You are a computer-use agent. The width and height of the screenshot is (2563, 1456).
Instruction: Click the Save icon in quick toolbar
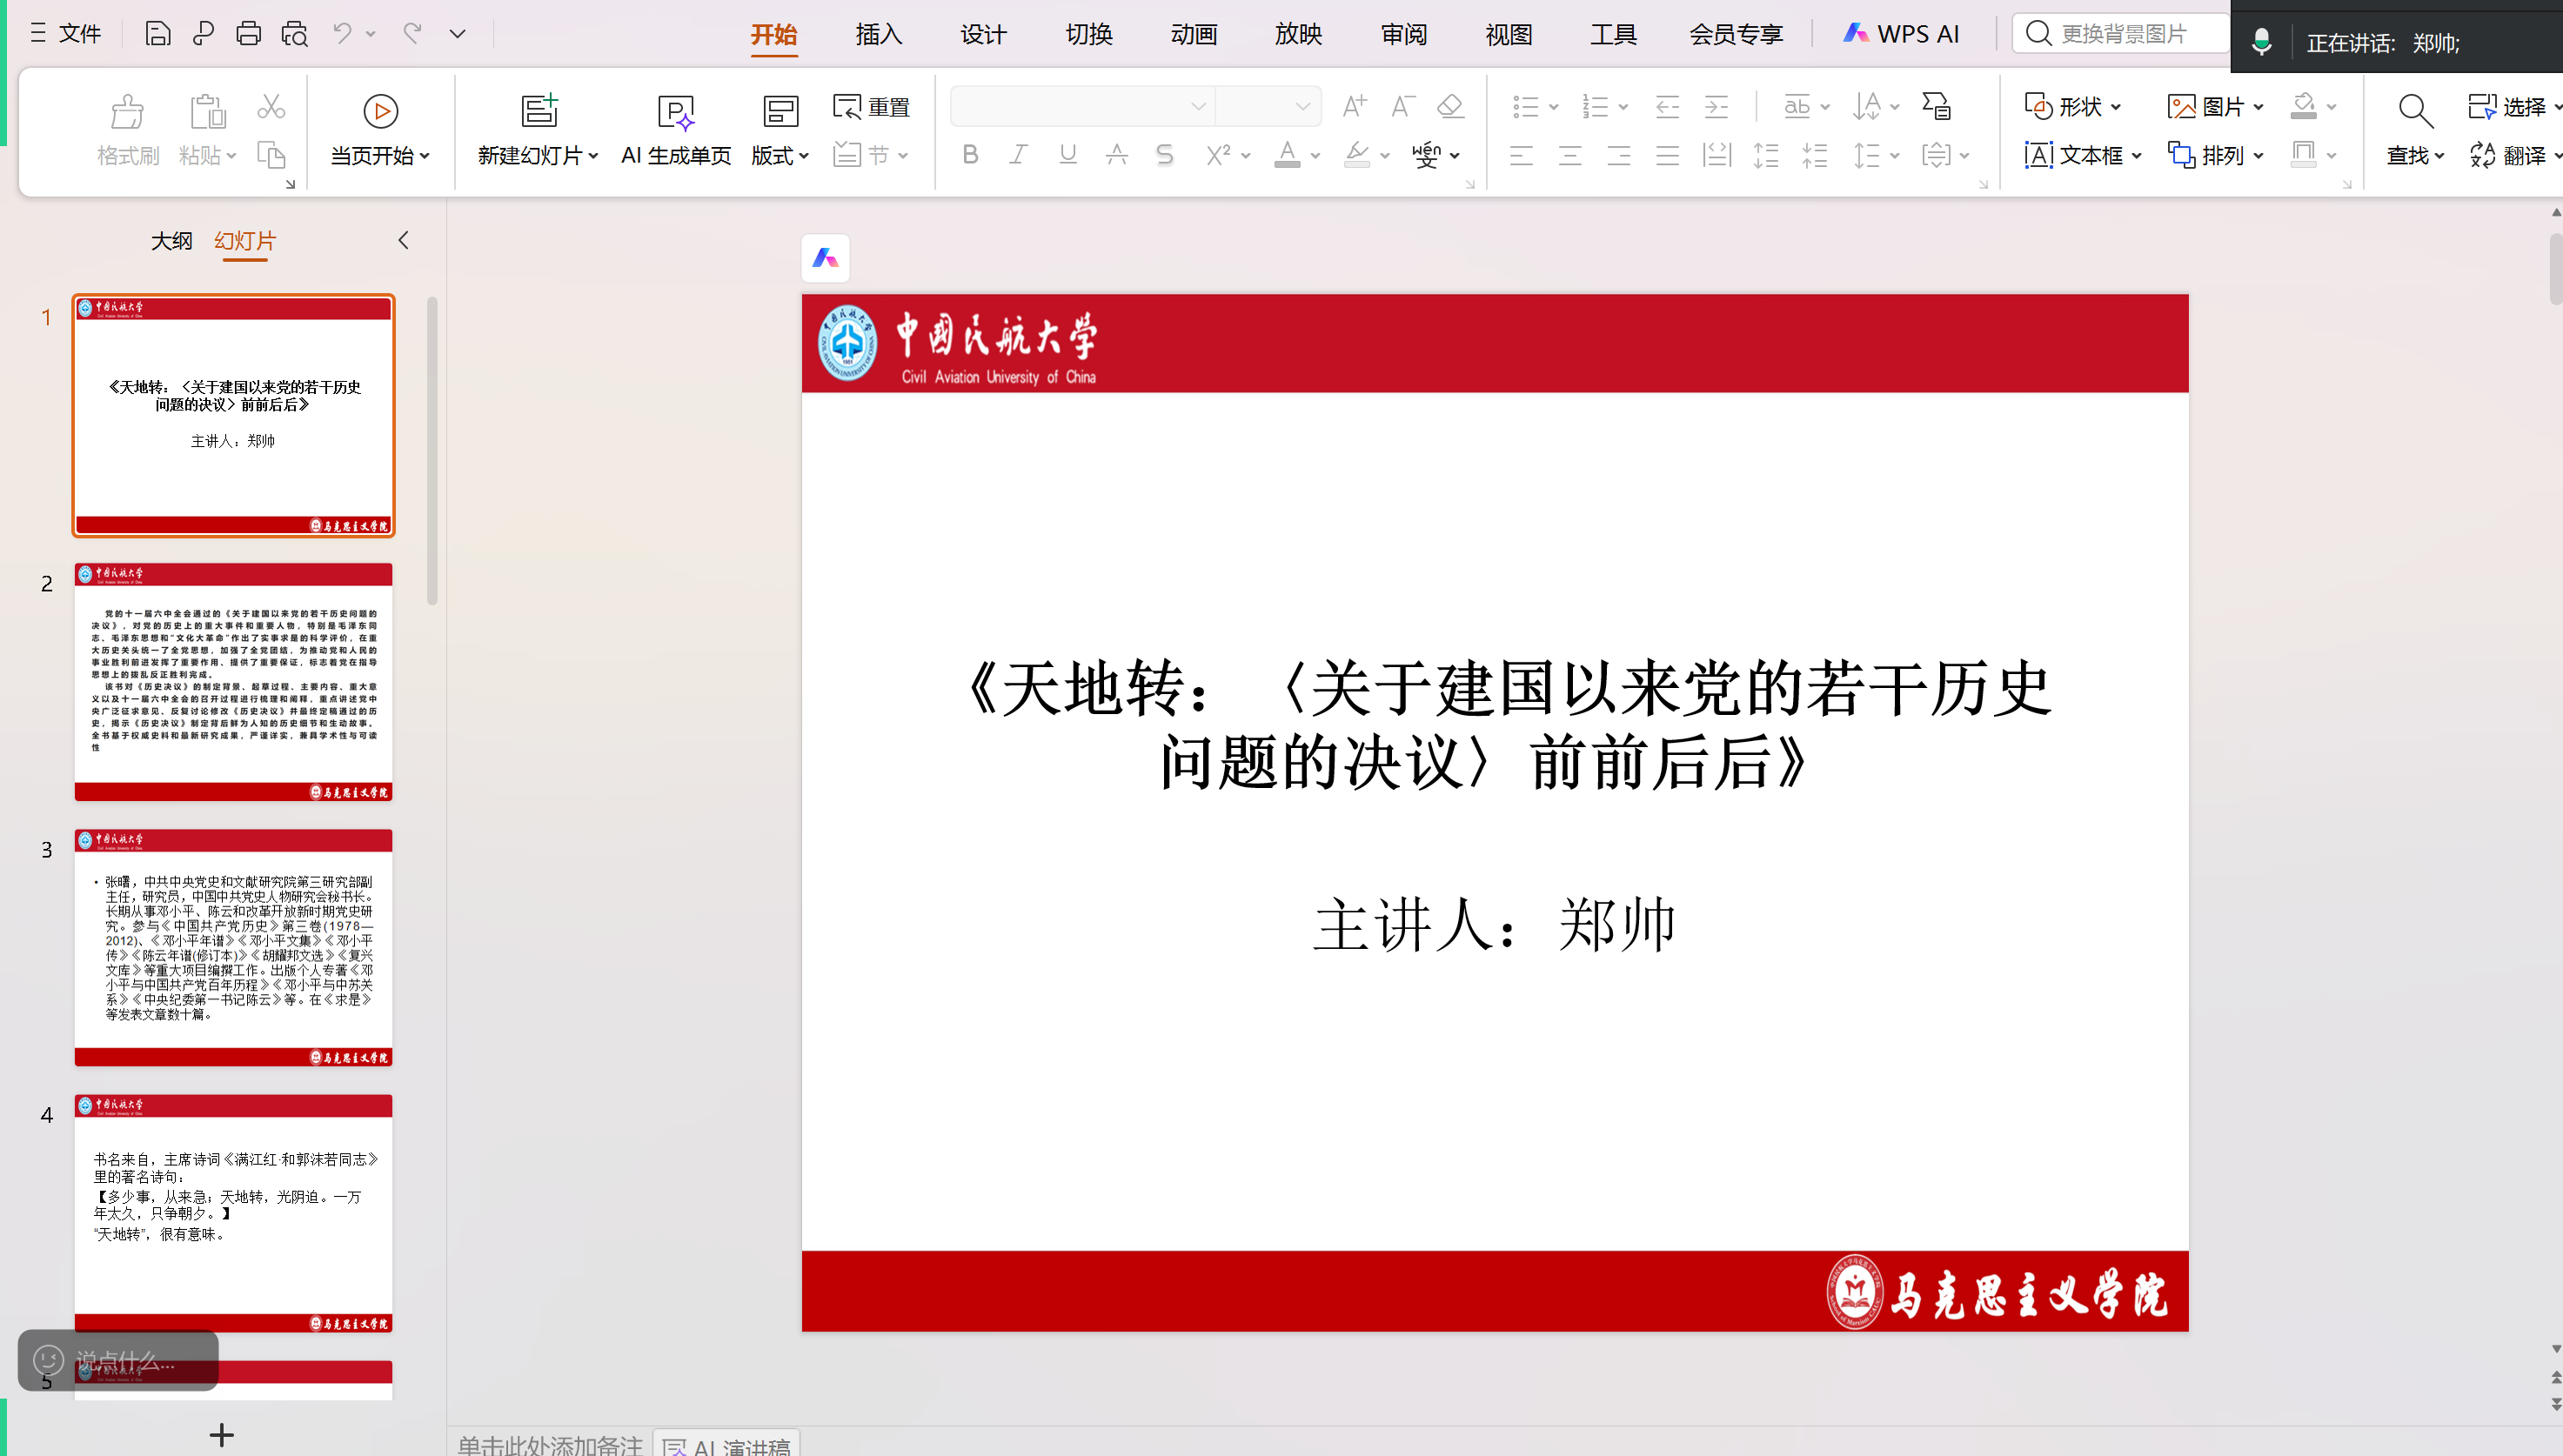157,33
